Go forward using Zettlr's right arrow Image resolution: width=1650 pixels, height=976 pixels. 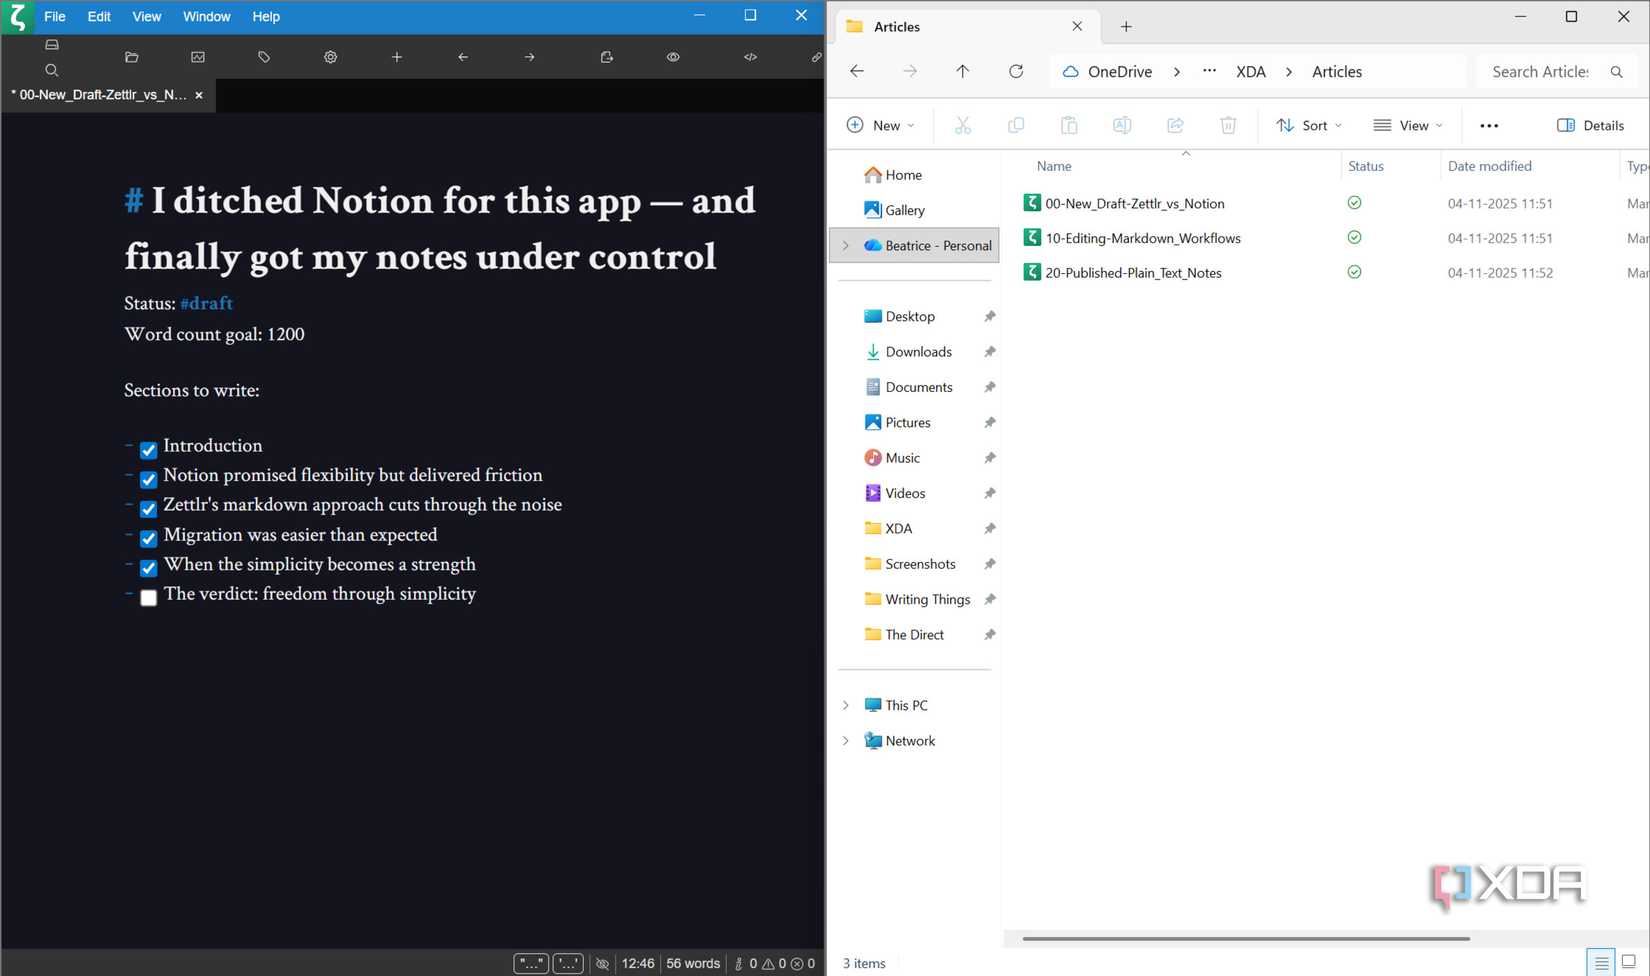point(529,57)
